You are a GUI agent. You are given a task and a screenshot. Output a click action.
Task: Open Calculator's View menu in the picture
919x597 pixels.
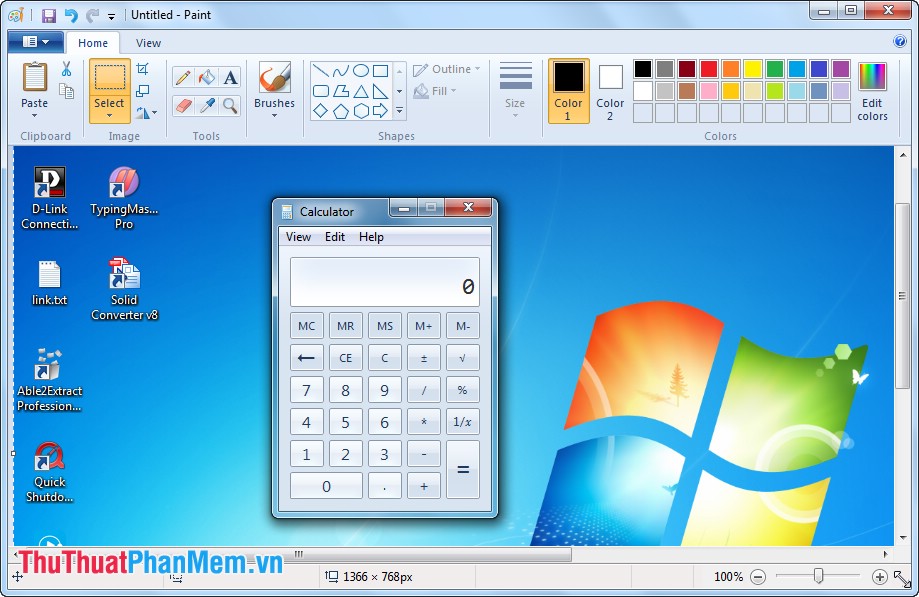(x=298, y=237)
